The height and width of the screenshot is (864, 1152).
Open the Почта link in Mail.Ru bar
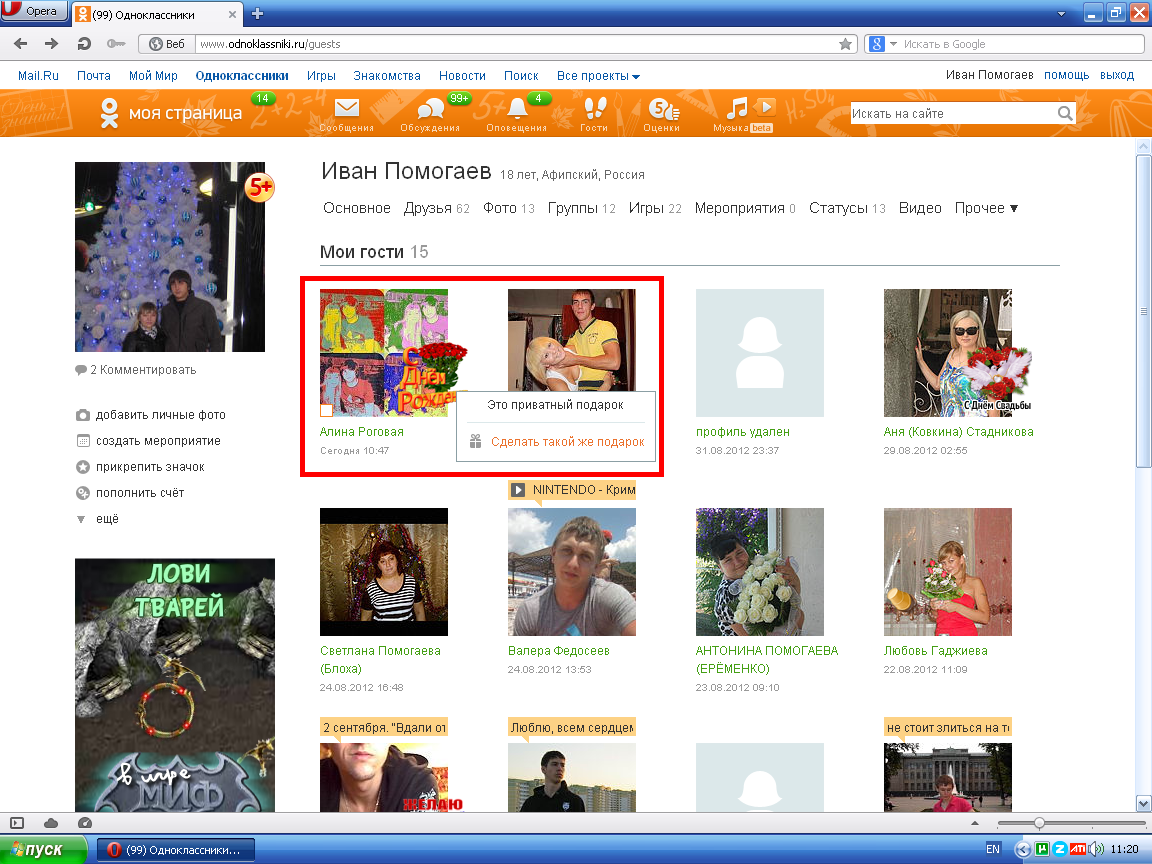click(x=94, y=76)
